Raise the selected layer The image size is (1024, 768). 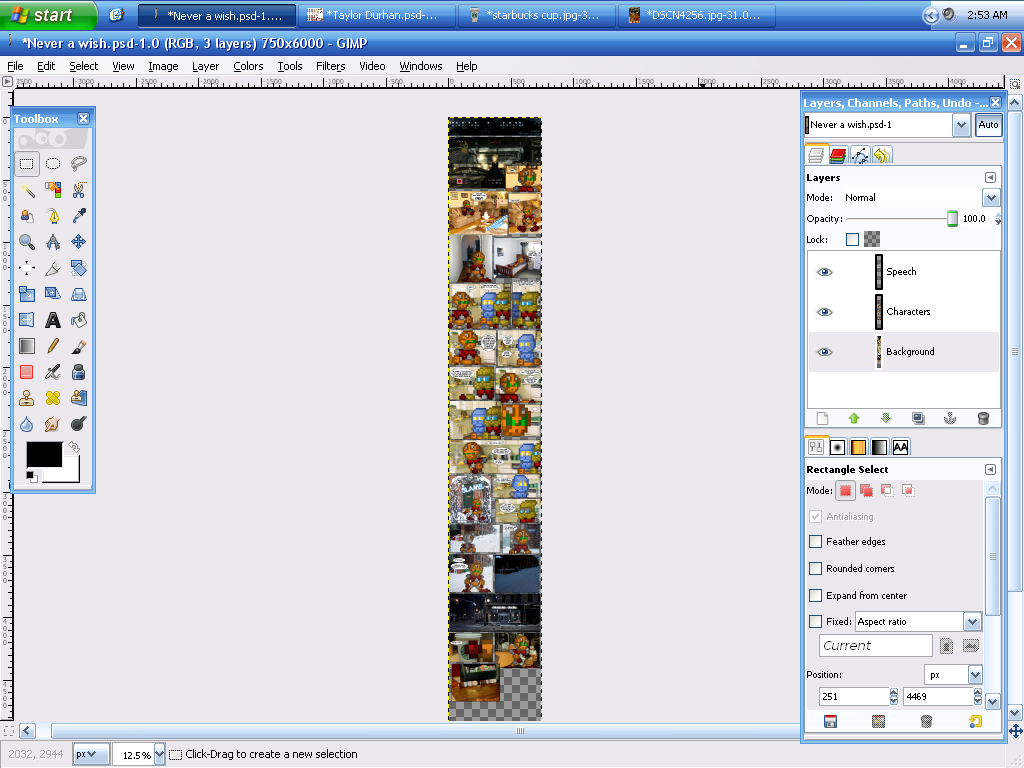tap(854, 419)
